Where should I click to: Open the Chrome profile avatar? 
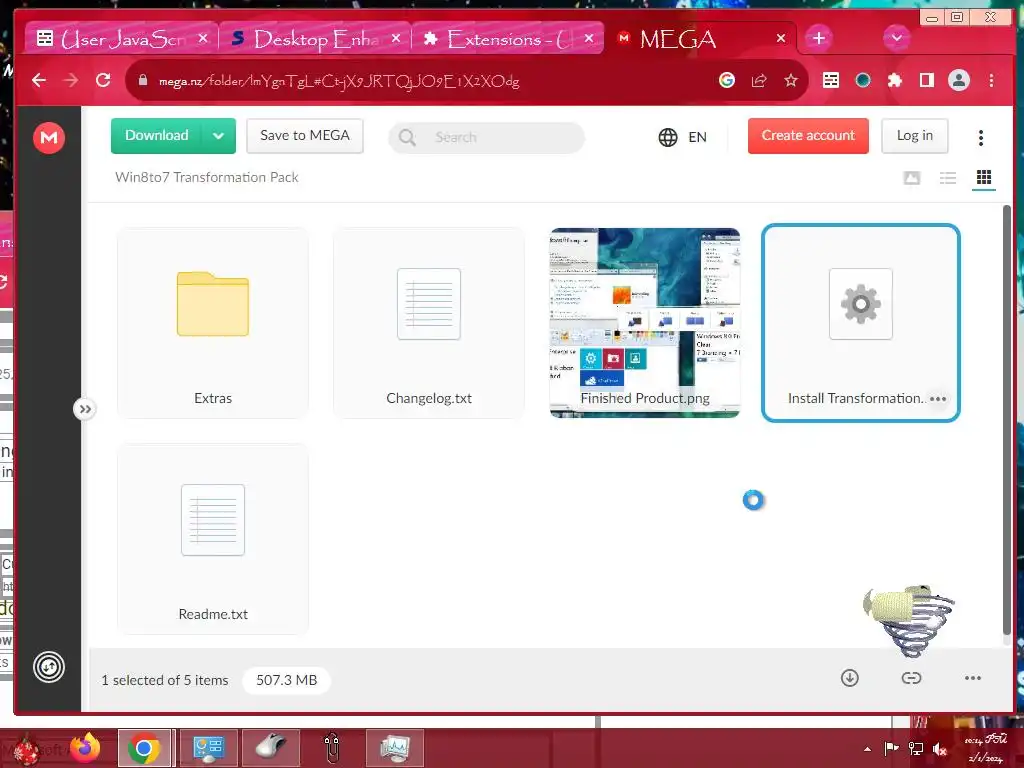click(x=959, y=80)
